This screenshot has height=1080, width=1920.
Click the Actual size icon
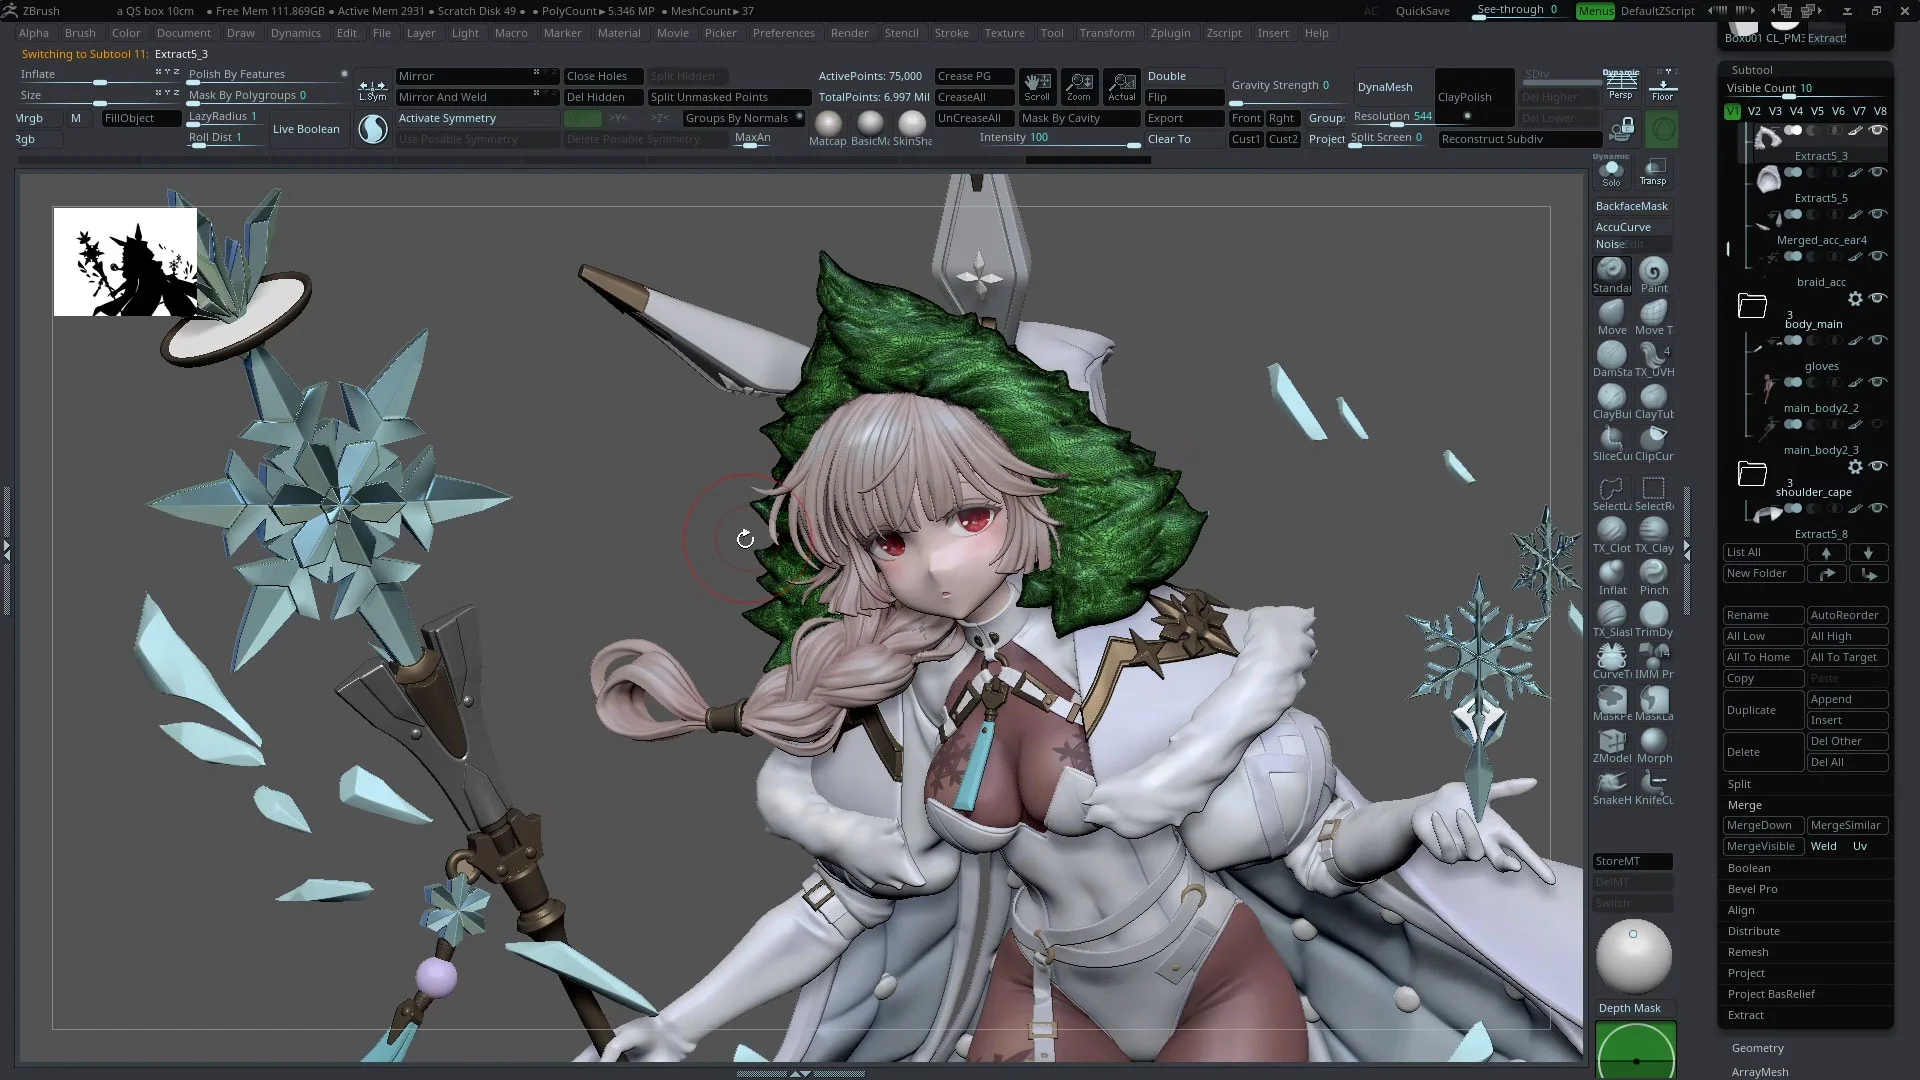click(1121, 86)
